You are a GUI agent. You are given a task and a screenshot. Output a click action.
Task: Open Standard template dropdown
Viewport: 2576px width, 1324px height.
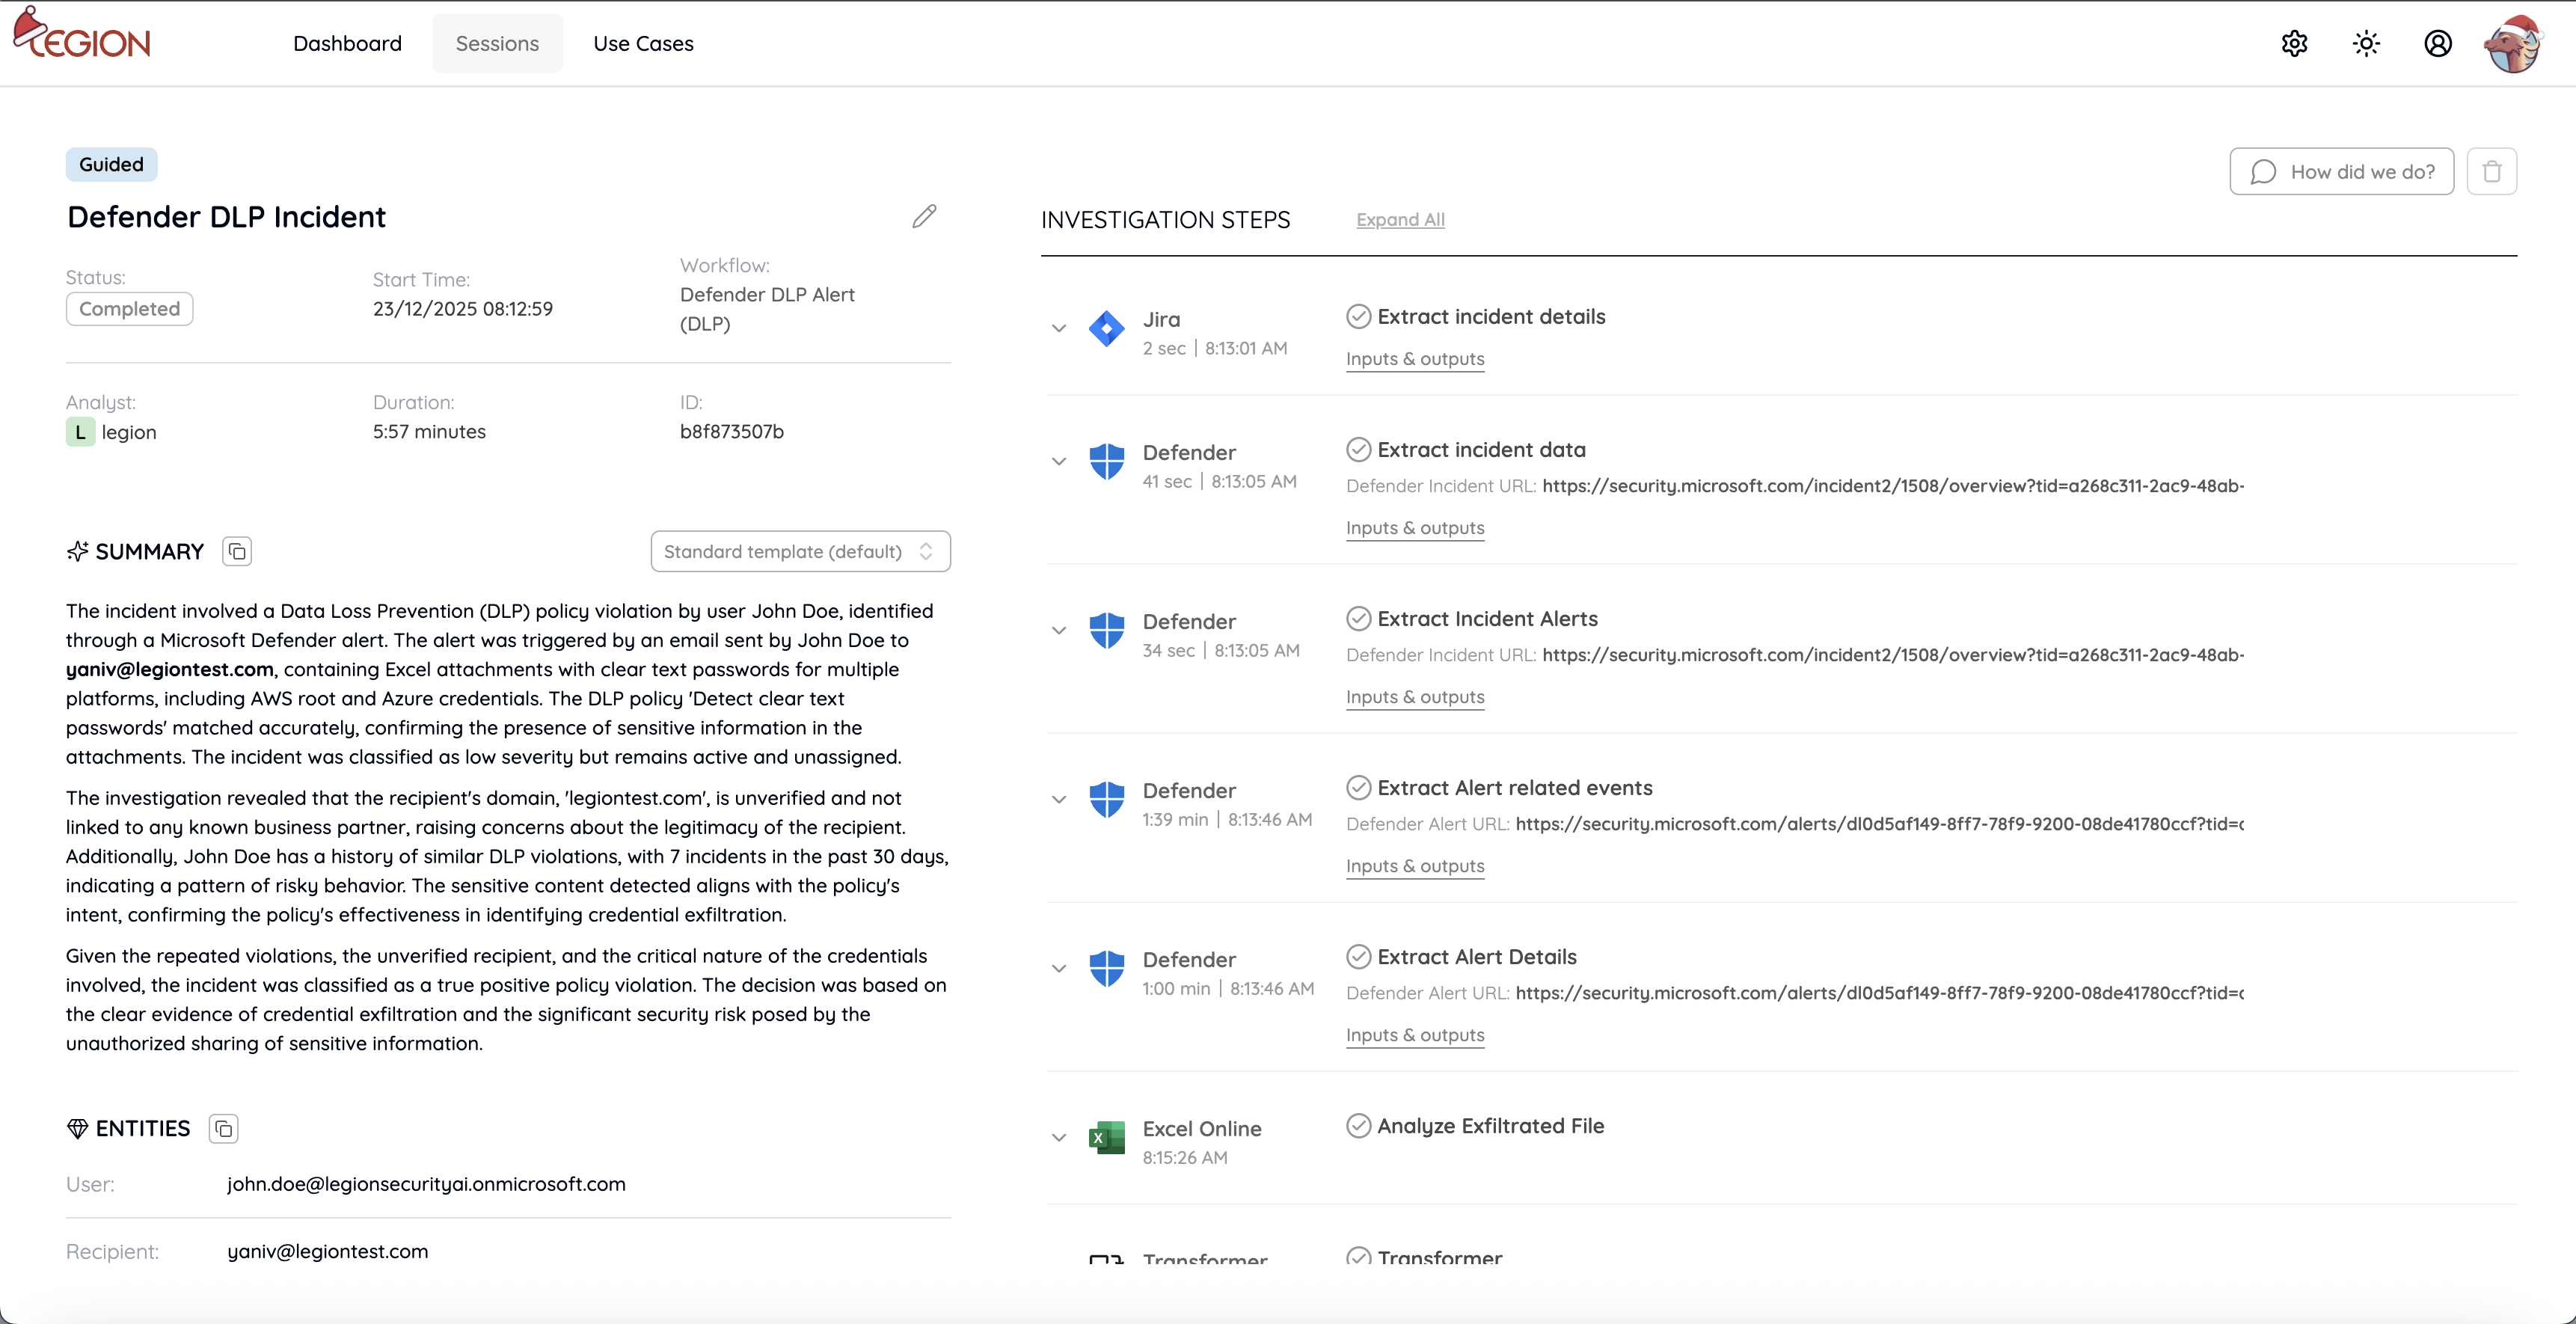click(x=800, y=552)
